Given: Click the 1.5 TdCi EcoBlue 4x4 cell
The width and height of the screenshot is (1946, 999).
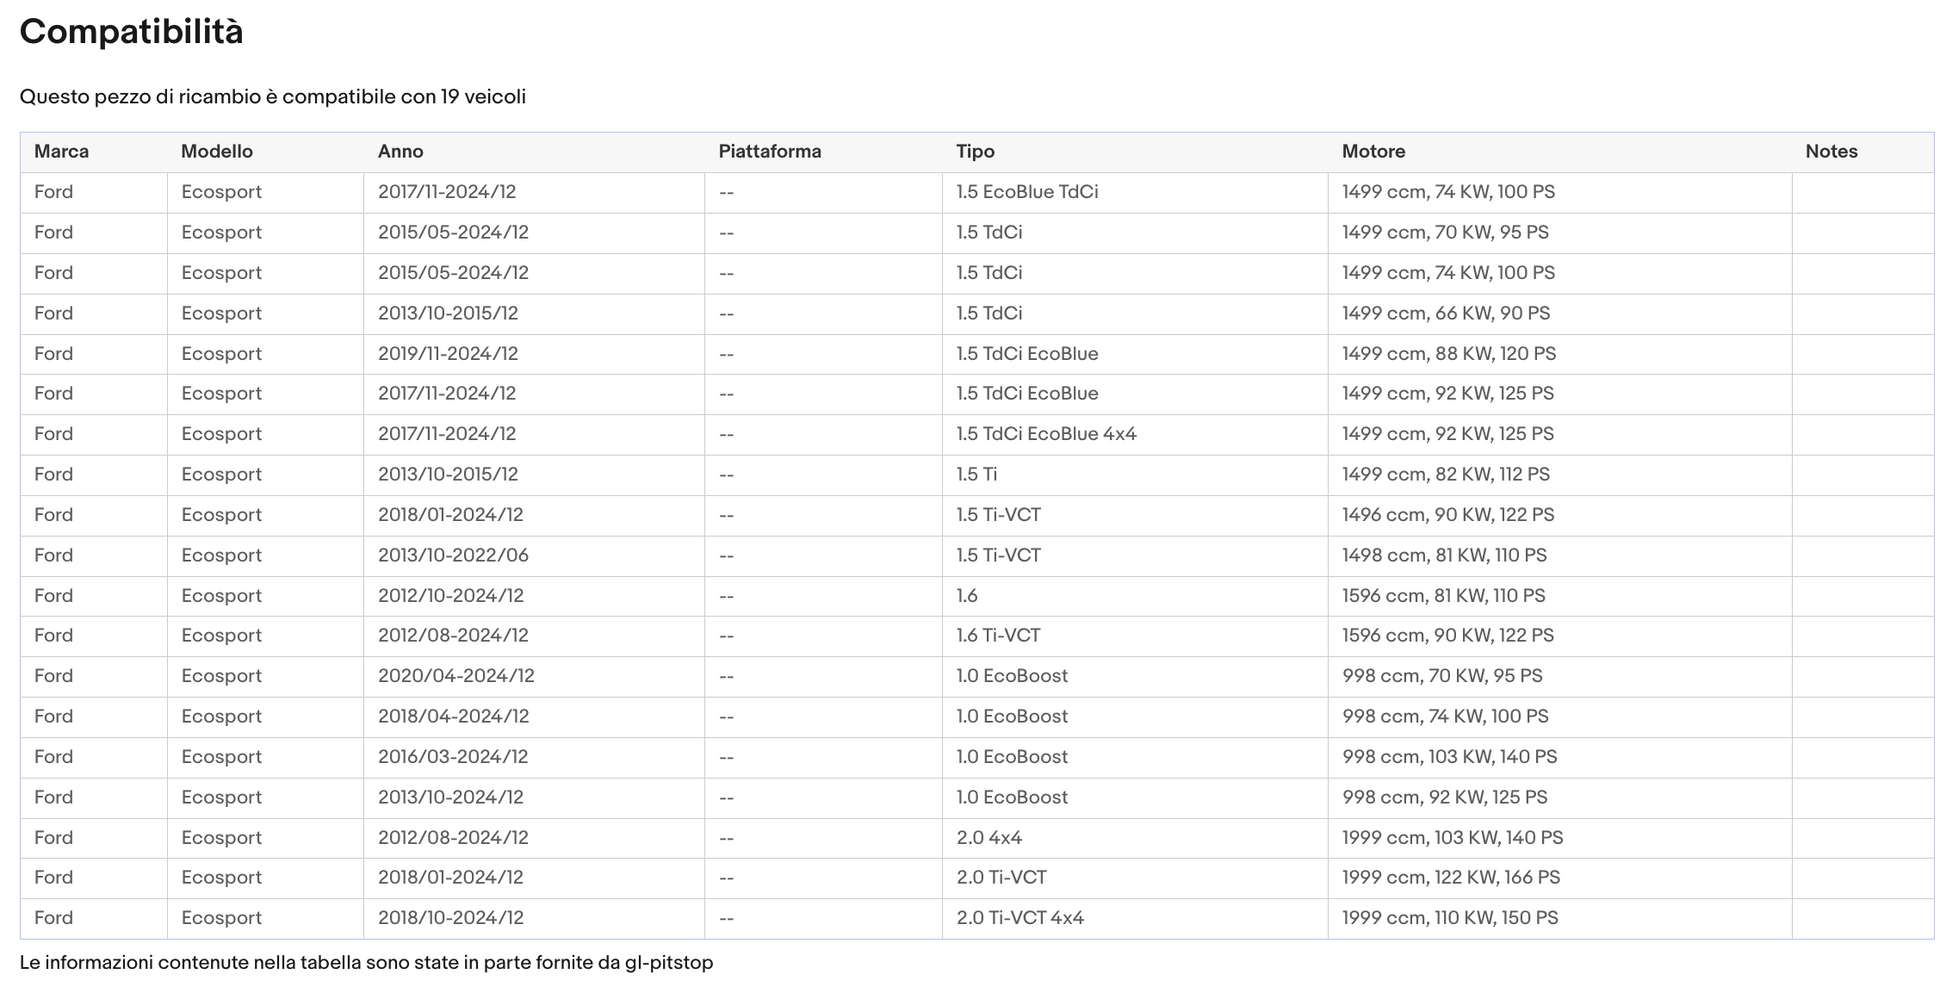Looking at the screenshot, I should (x=1046, y=434).
